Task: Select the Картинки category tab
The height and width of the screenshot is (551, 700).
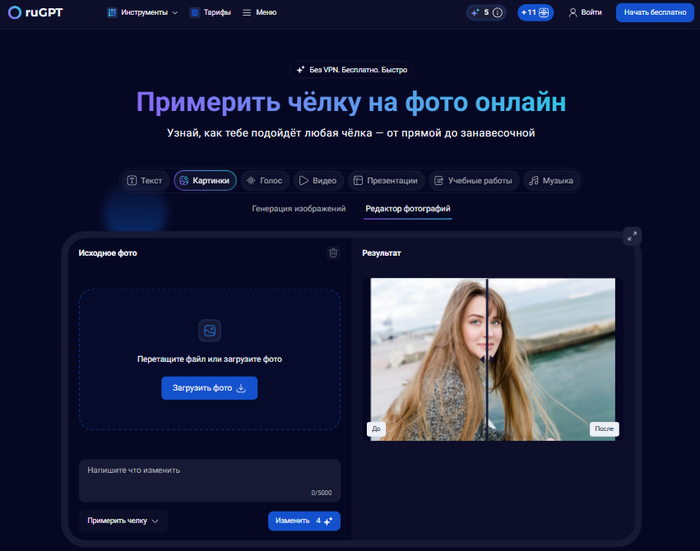Action: click(205, 181)
